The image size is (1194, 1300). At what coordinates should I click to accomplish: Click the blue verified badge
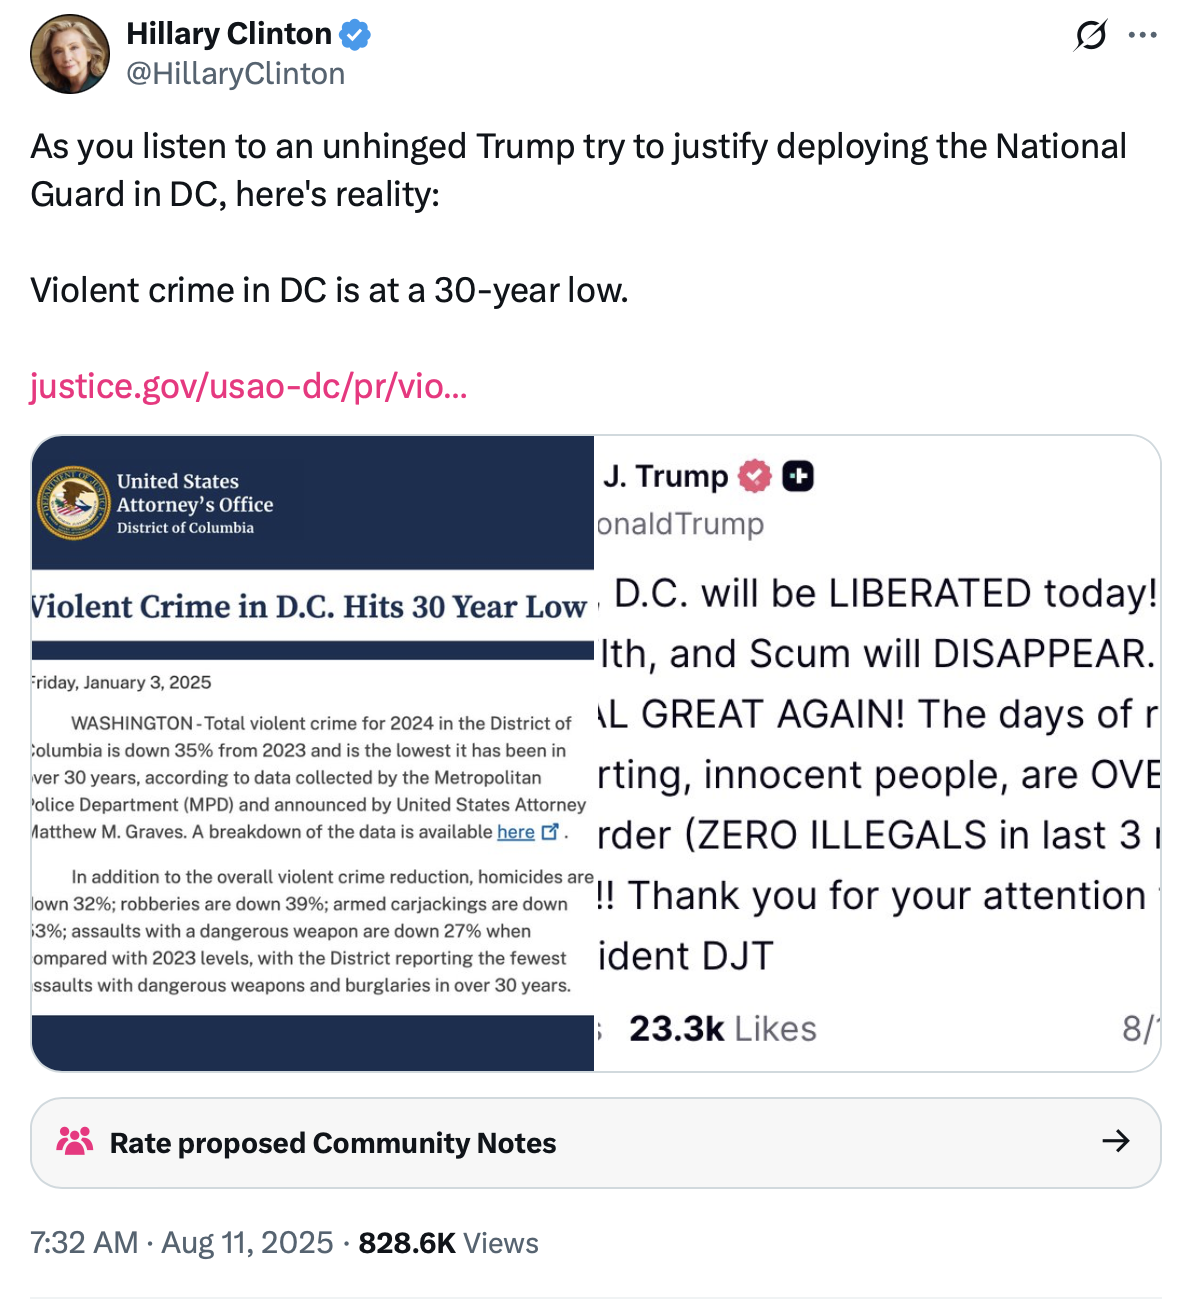(x=355, y=35)
